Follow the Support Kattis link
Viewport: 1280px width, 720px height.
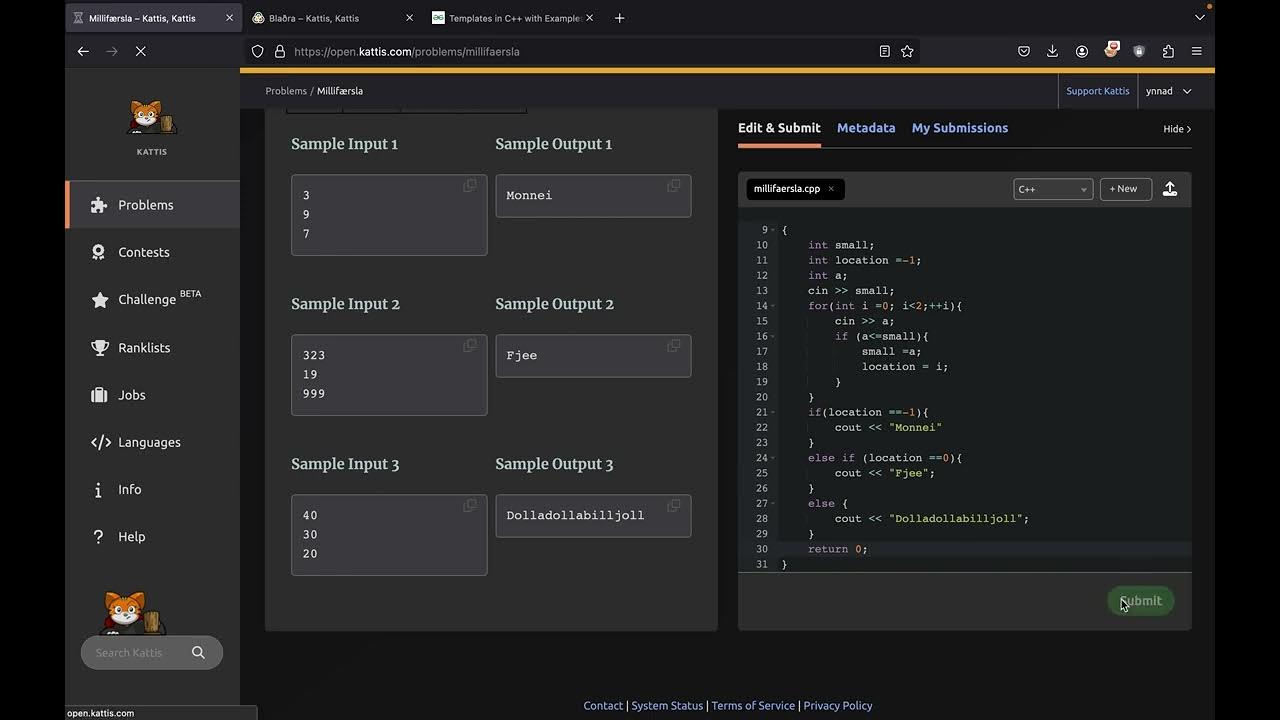tap(1097, 91)
